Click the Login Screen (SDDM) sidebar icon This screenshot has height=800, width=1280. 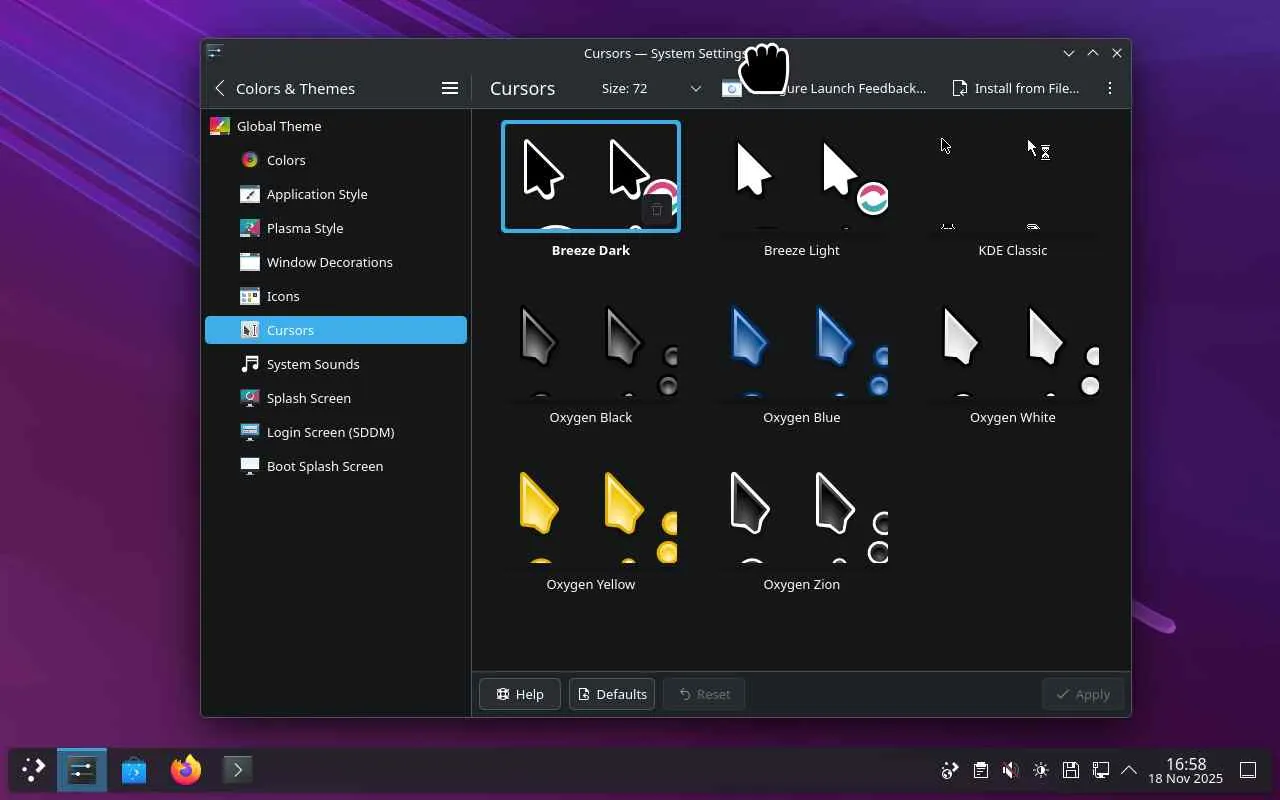(250, 432)
